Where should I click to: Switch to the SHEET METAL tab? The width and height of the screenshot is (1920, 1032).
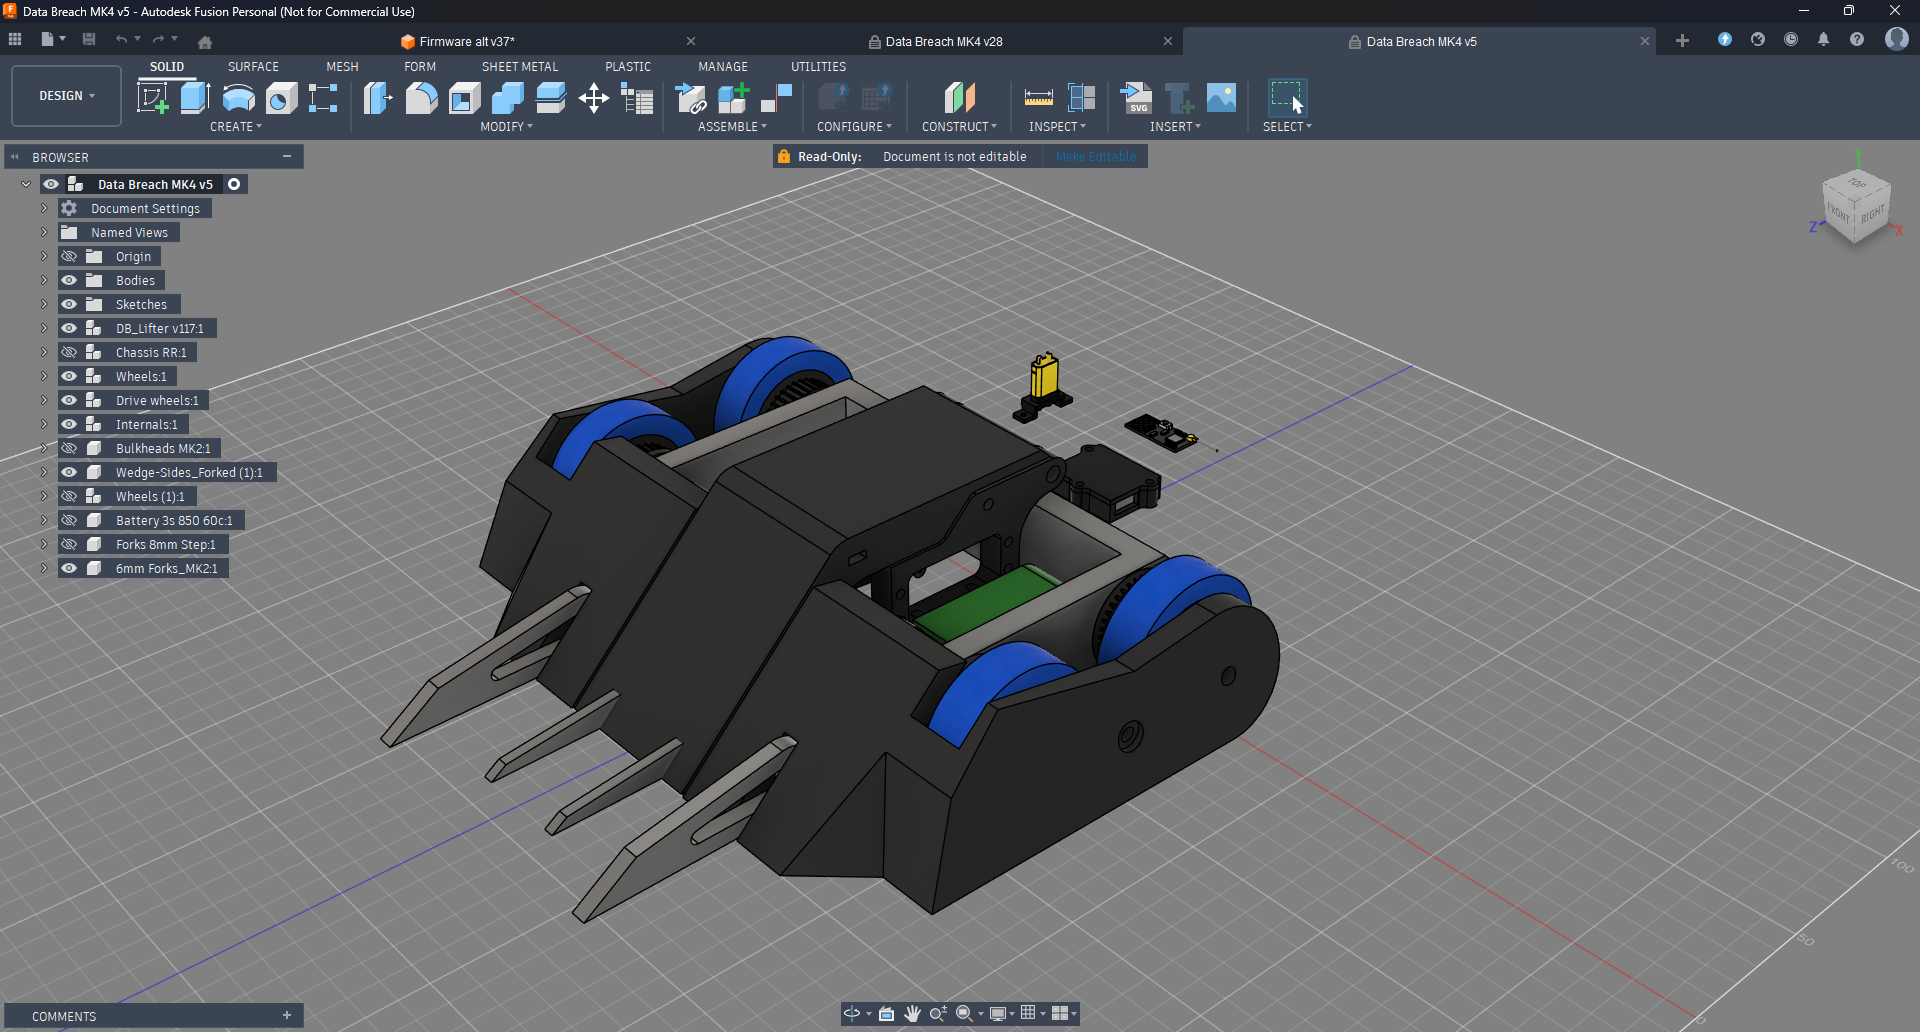point(519,67)
